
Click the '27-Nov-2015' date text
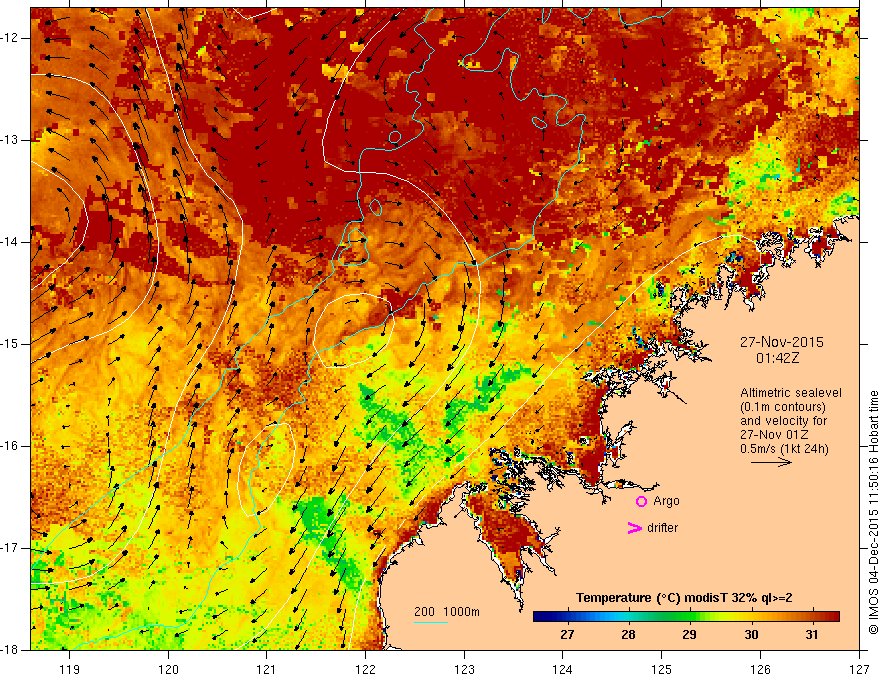coord(782,342)
